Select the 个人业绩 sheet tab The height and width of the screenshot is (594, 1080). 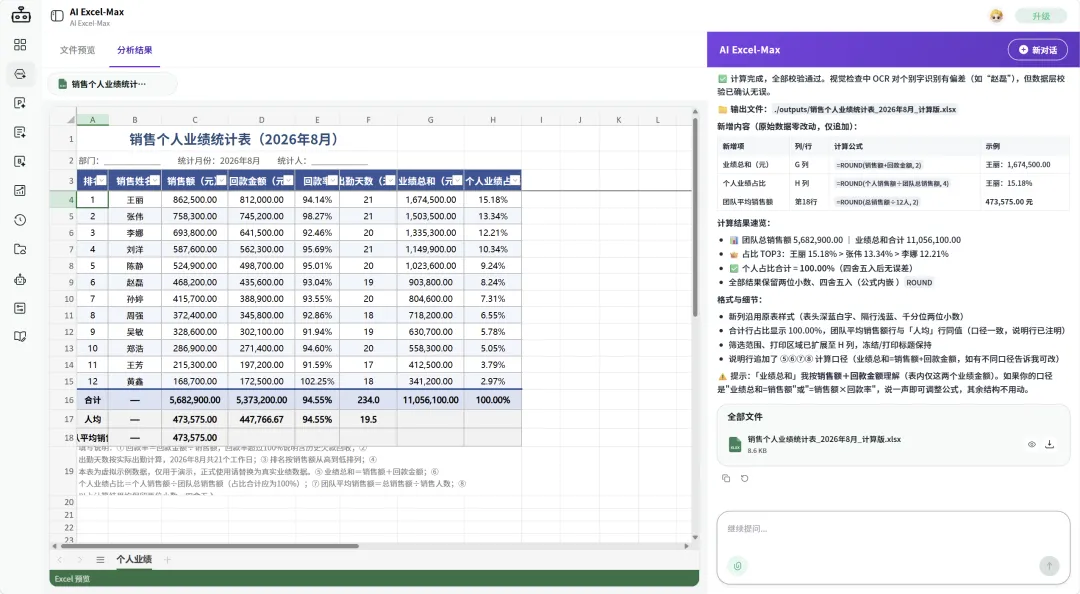point(134,560)
